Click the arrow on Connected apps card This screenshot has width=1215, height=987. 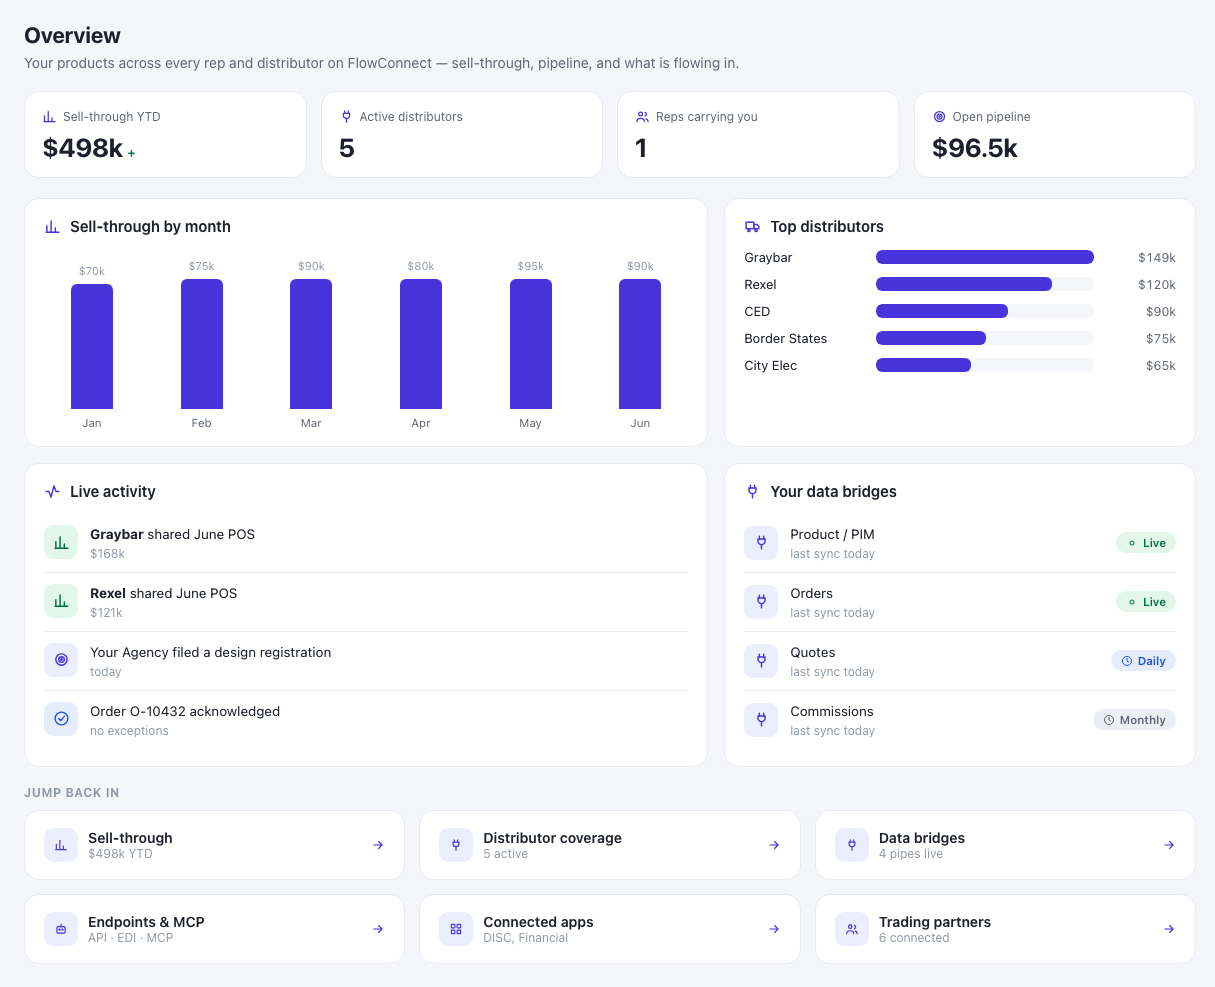pos(774,929)
